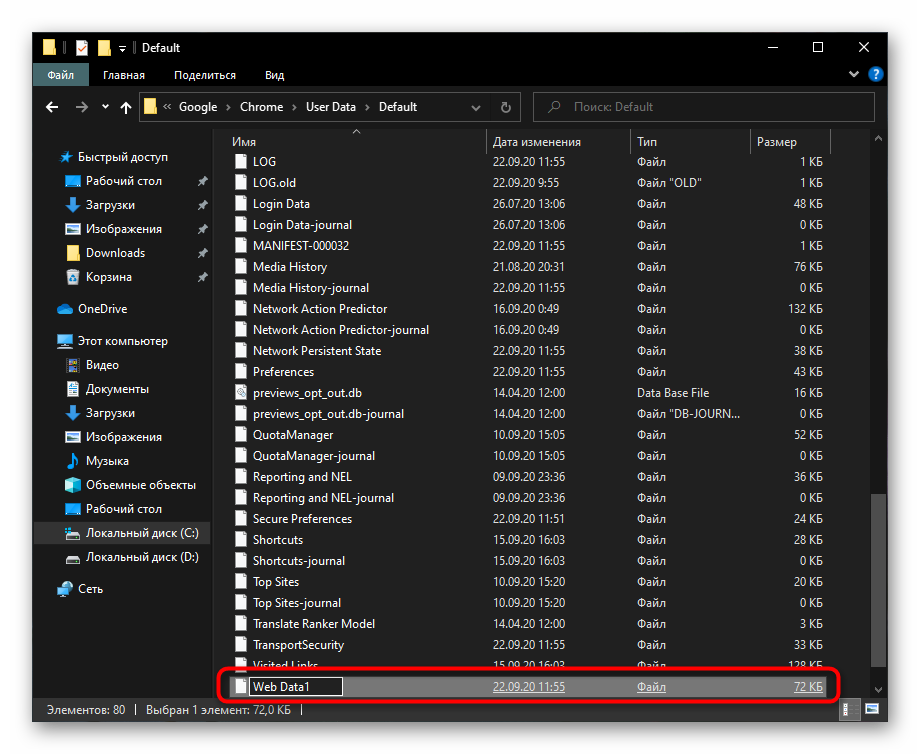Sort files by the Дата изменения column

(x=537, y=142)
